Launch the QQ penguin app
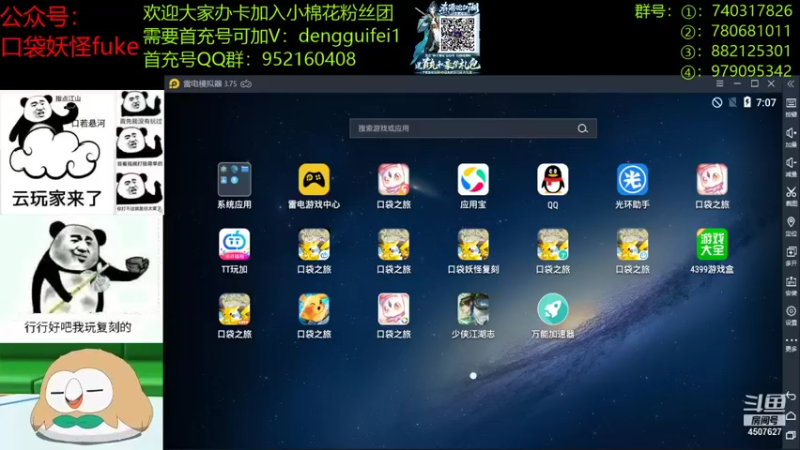This screenshot has width=800, height=450. tap(553, 180)
